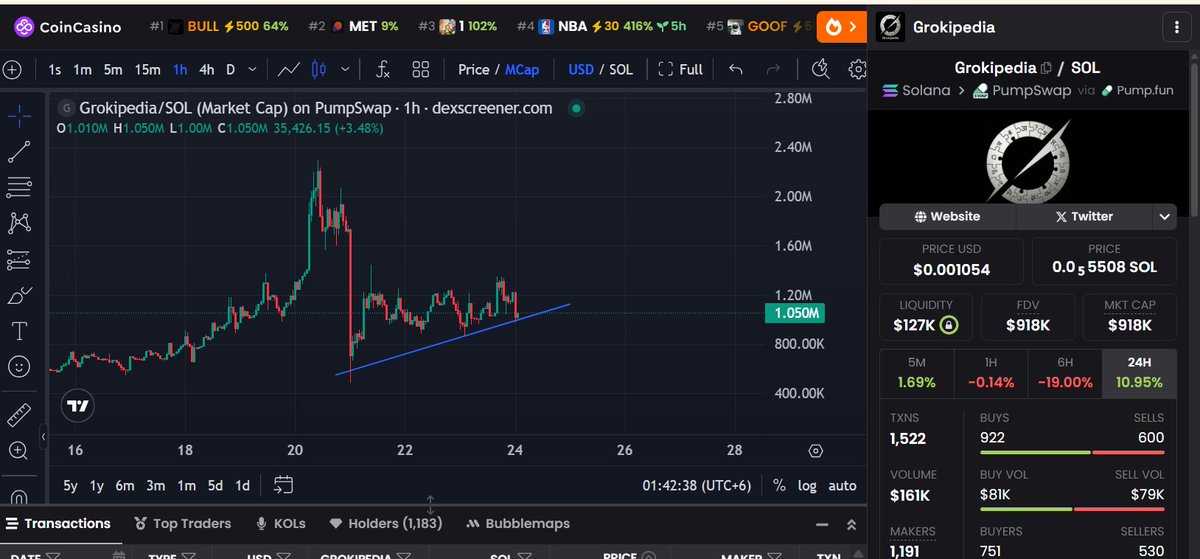The width and height of the screenshot is (1200, 559).
Task: Click the liquidity lock icon
Action: [x=949, y=325]
